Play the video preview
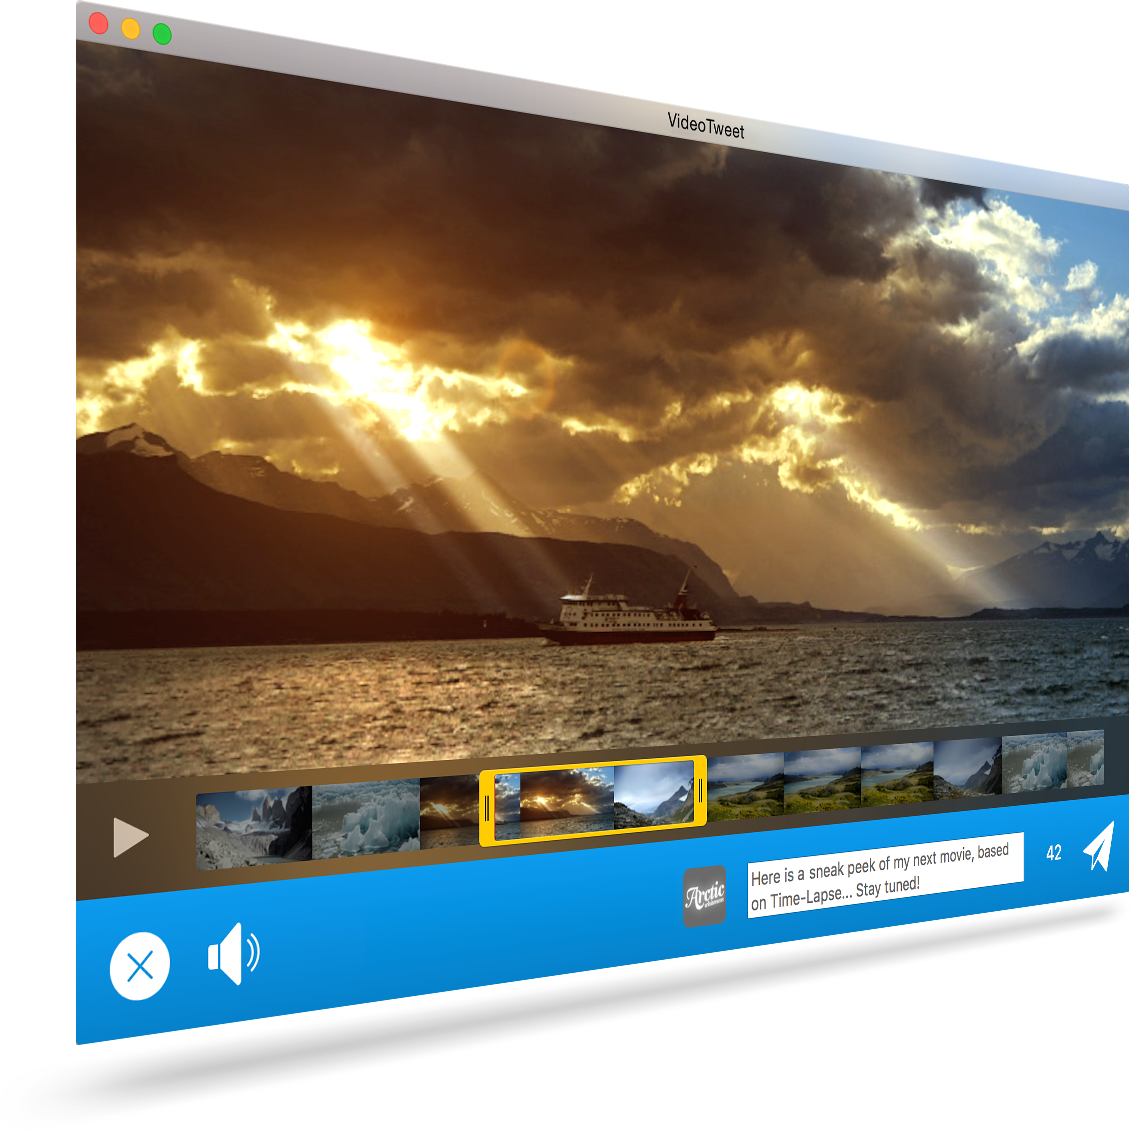 click(x=131, y=837)
